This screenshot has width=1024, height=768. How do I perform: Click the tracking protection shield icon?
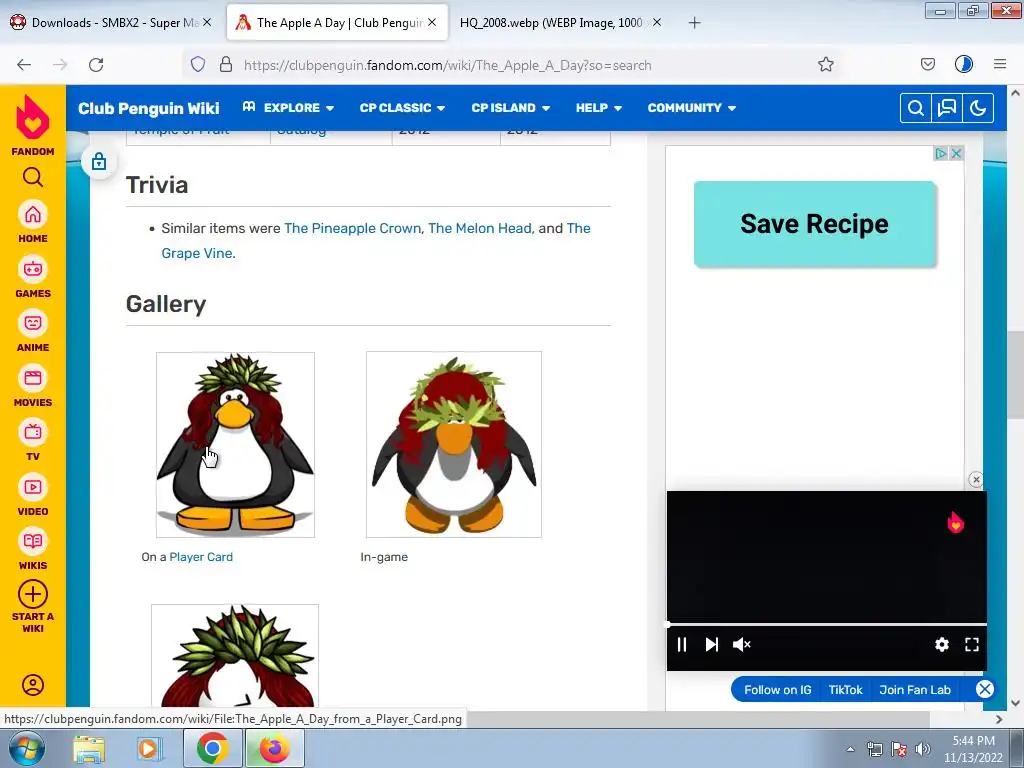click(198, 65)
